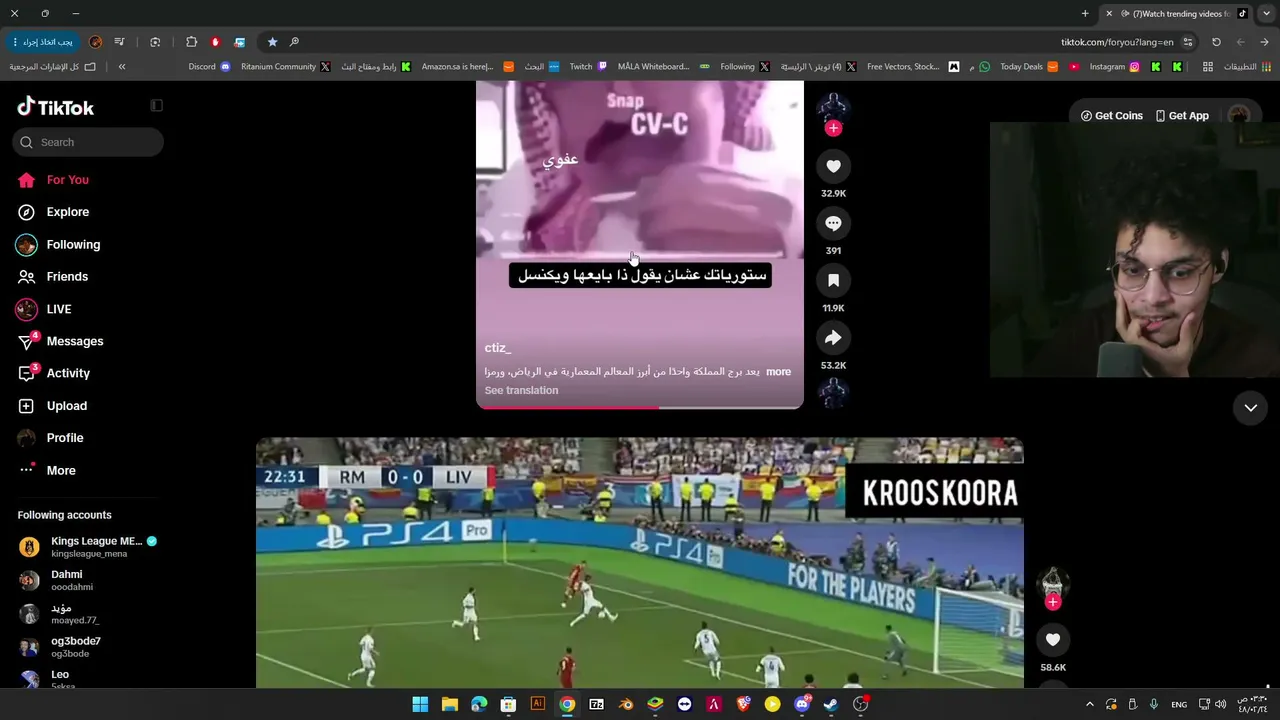Screen dimensions: 1280x720
Task: Open Steam from the taskbar
Action: 831,704
